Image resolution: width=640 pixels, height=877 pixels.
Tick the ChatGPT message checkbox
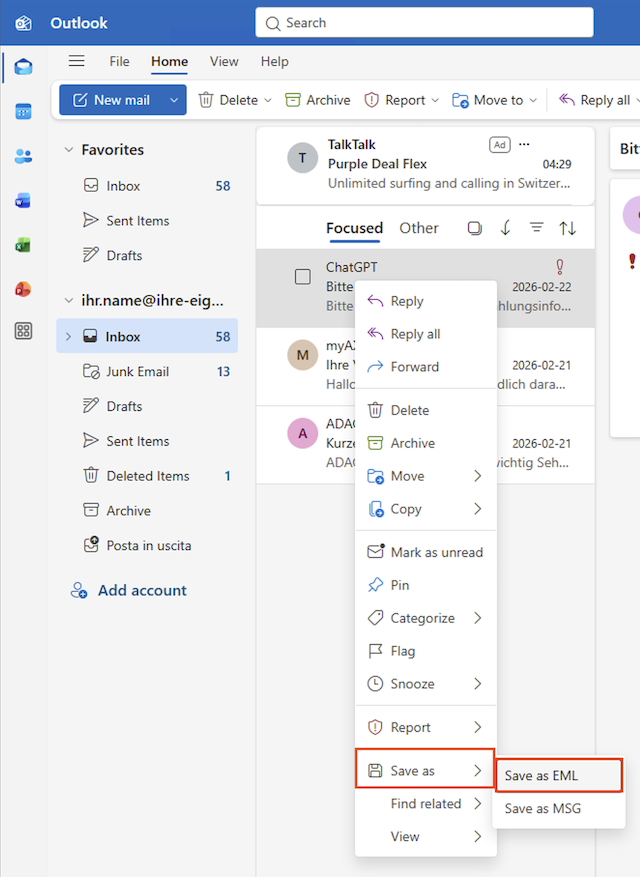pos(303,276)
